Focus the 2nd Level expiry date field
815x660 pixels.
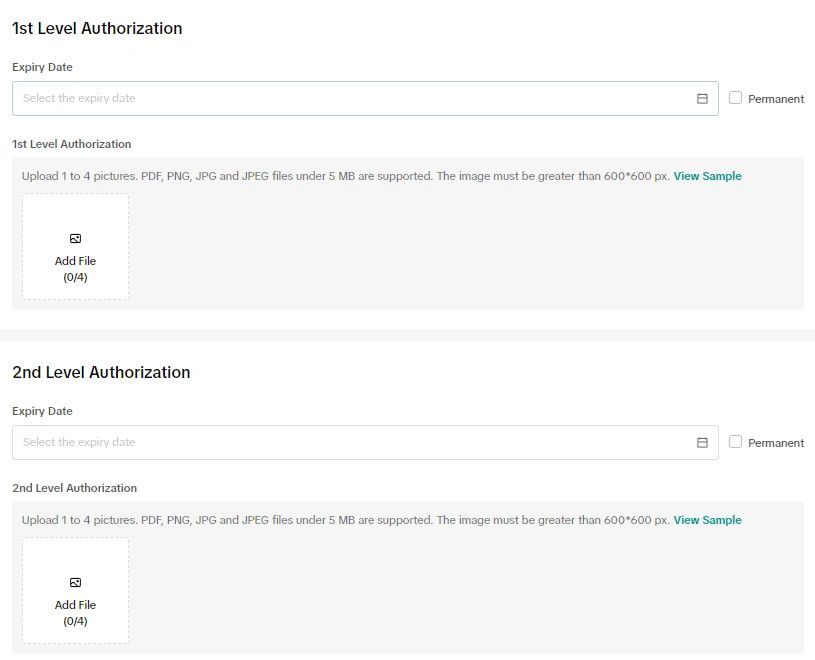click(x=350, y=443)
